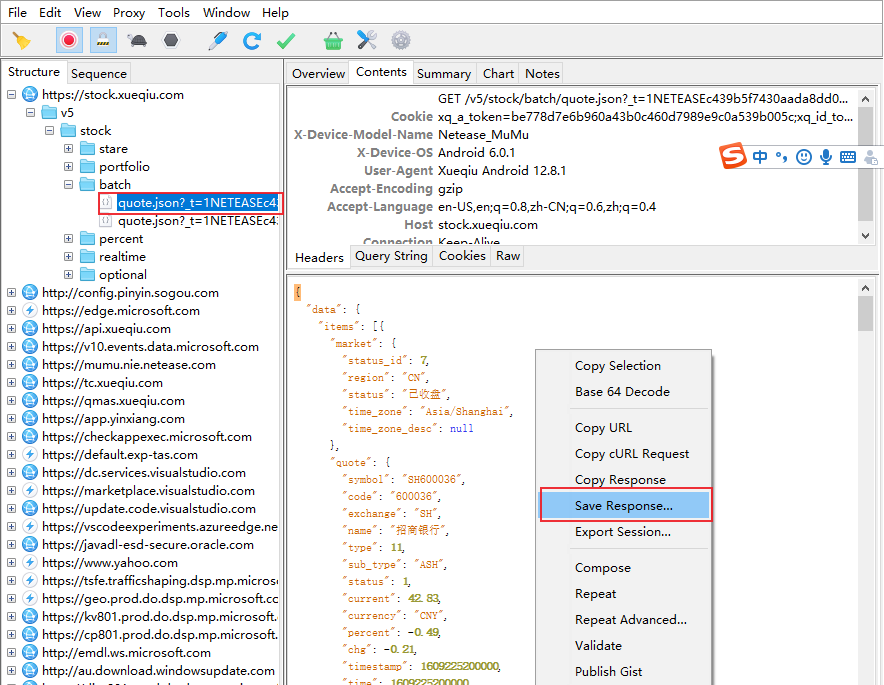Screen dimensions: 884x685
Task: Click the response pane vertical scrollbar
Action: (x=865, y=480)
